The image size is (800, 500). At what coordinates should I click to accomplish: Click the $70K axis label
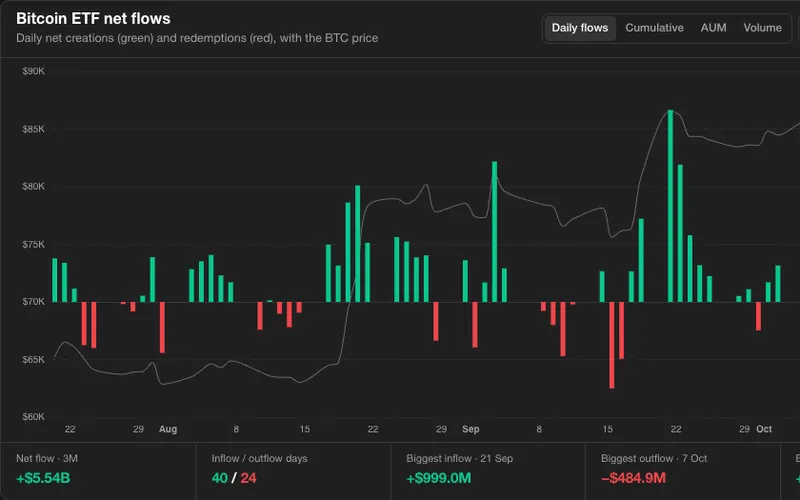click(34, 302)
